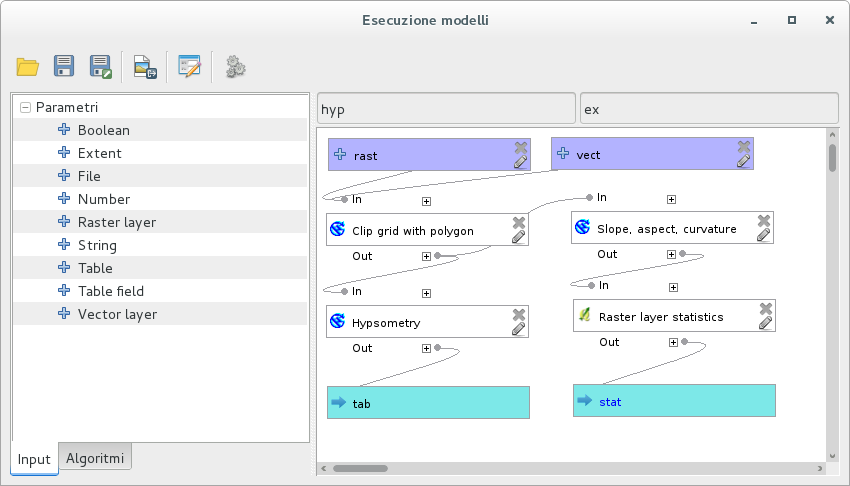
Task: Run the model with the gears icon
Action: coord(236,67)
